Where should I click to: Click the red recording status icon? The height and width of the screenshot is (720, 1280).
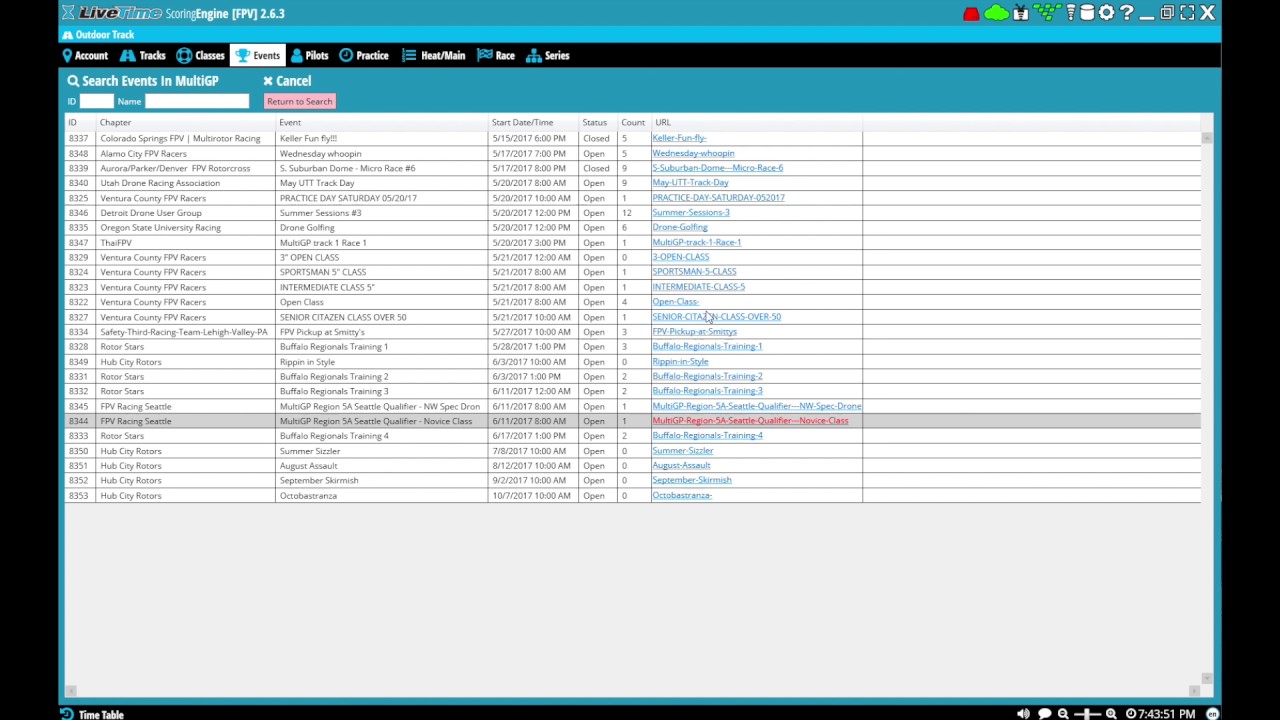pyautogui.click(x=971, y=14)
